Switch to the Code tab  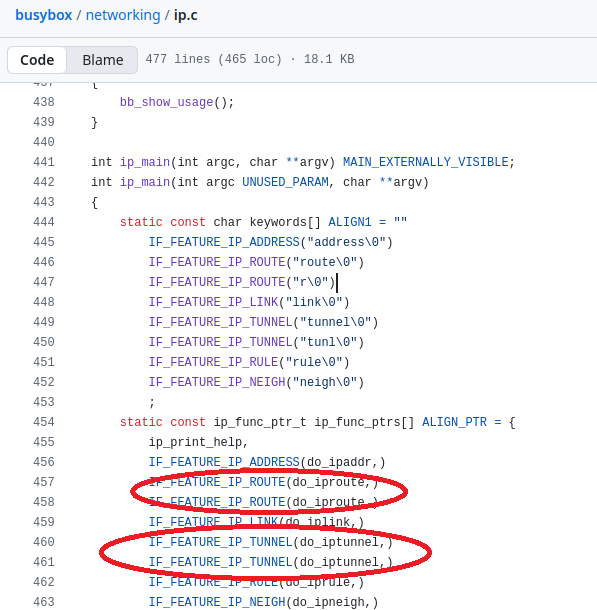pos(37,60)
